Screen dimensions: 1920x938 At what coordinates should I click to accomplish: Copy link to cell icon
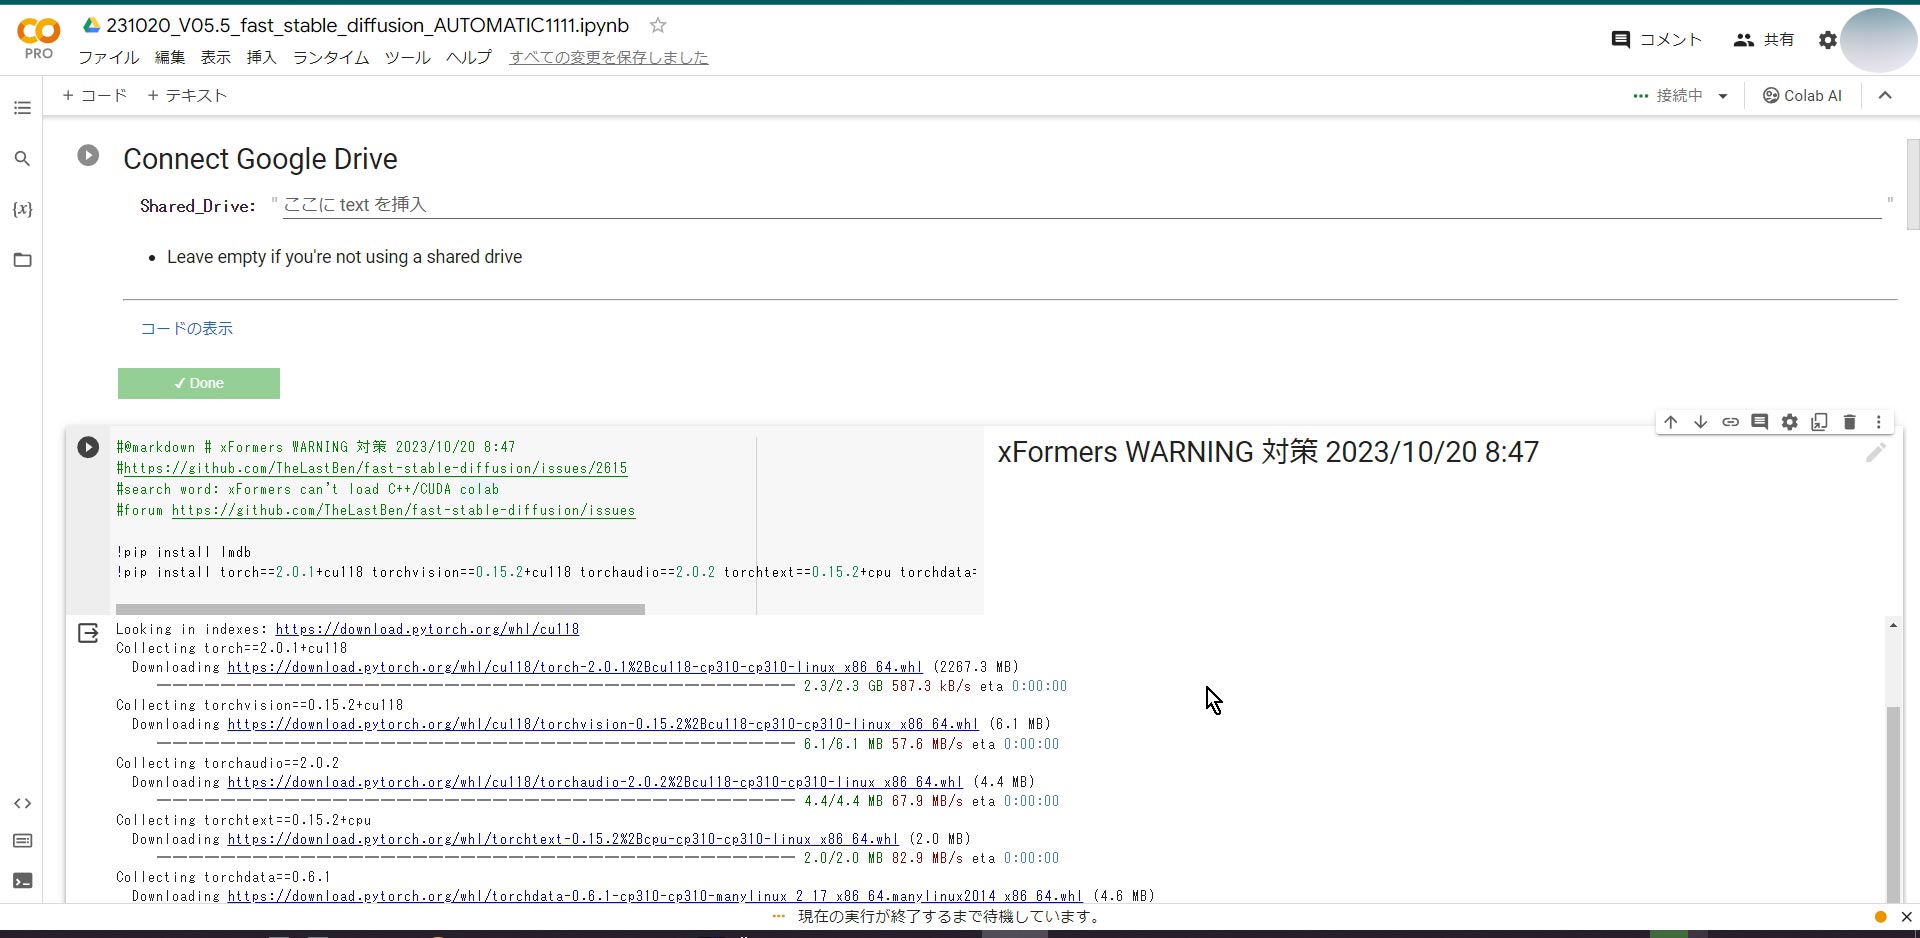[1730, 422]
